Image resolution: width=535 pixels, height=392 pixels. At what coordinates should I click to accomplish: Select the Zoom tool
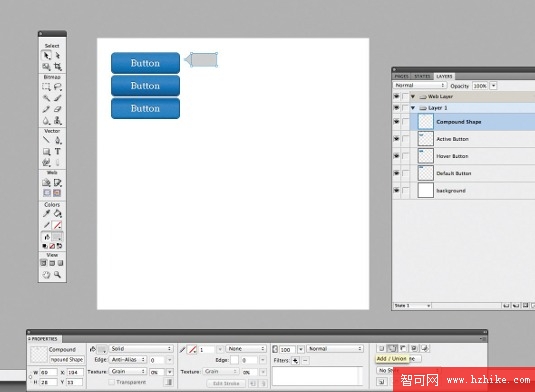tap(58, 274)
